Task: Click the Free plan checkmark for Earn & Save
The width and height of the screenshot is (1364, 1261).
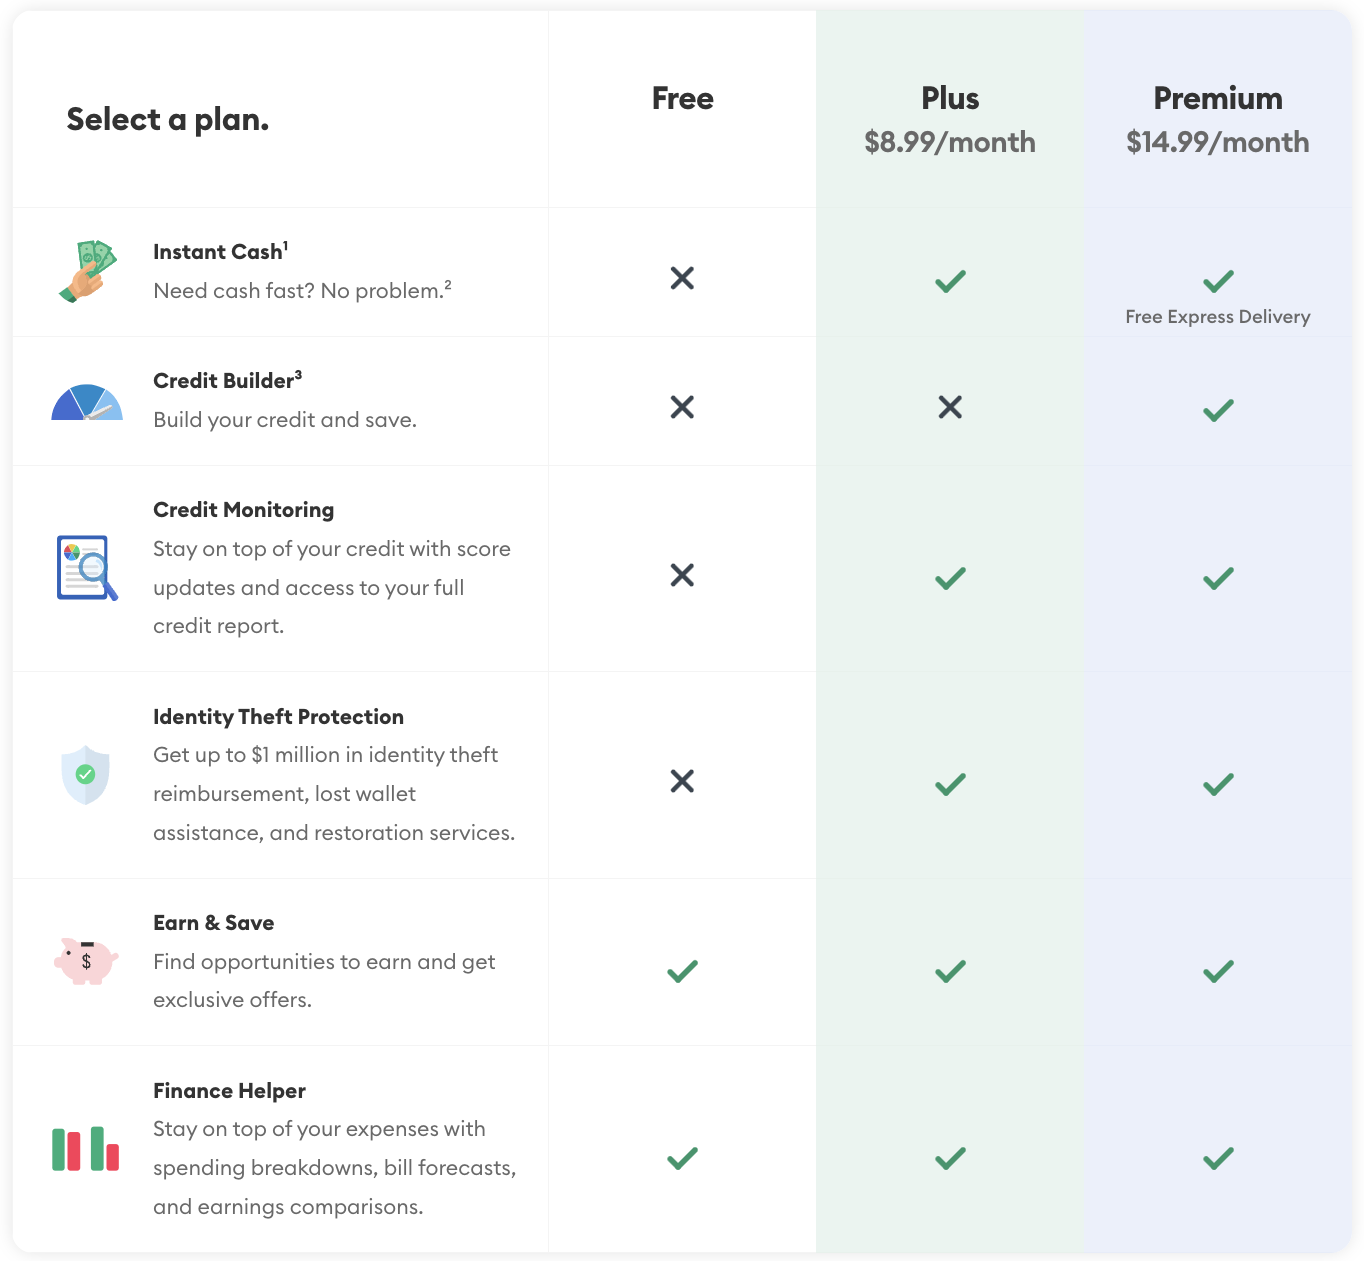Action: [682, 971]
